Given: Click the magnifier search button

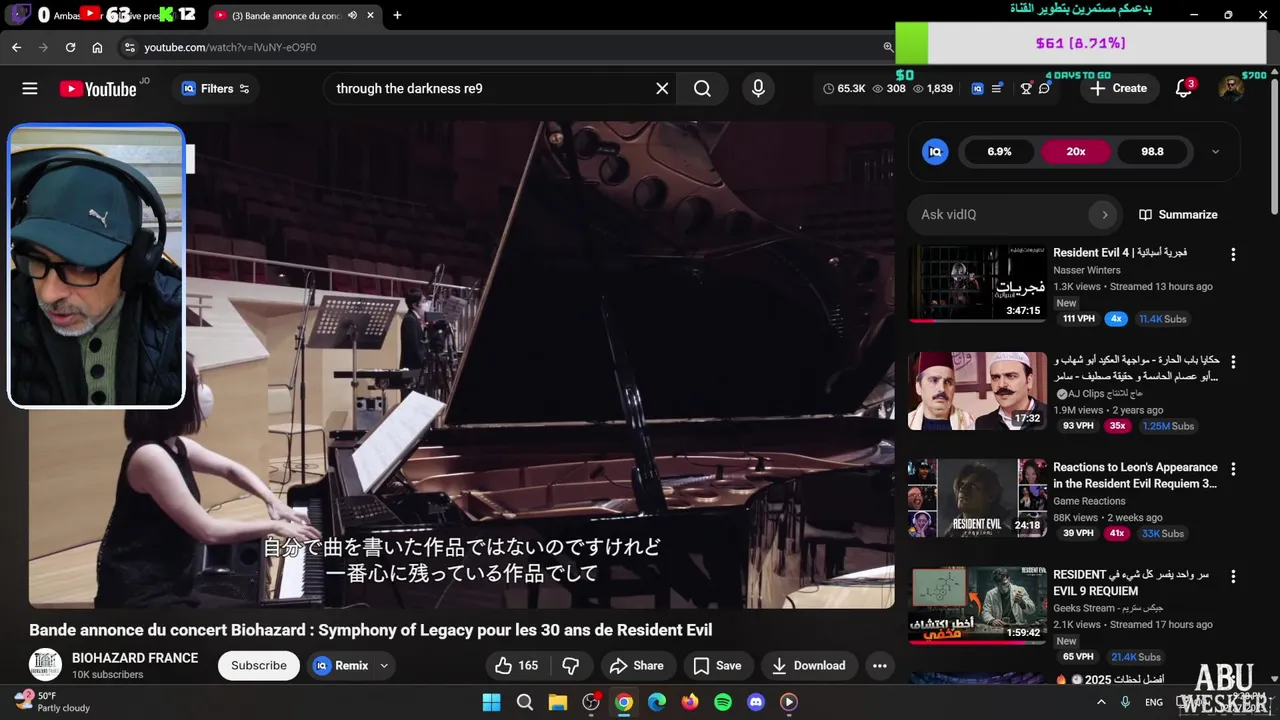Looking at the screenshot, I should click(x=702, y=89).
